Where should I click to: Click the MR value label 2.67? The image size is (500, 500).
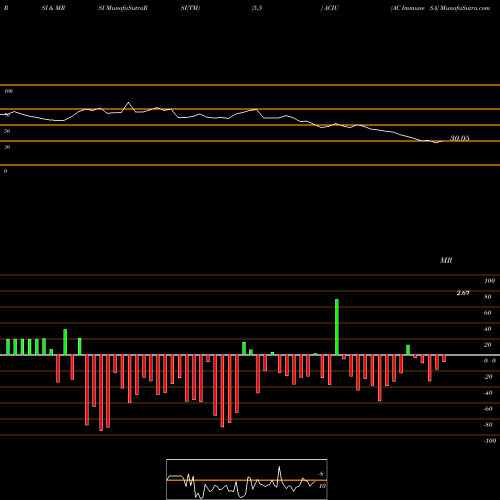click(x=463, y=293)
